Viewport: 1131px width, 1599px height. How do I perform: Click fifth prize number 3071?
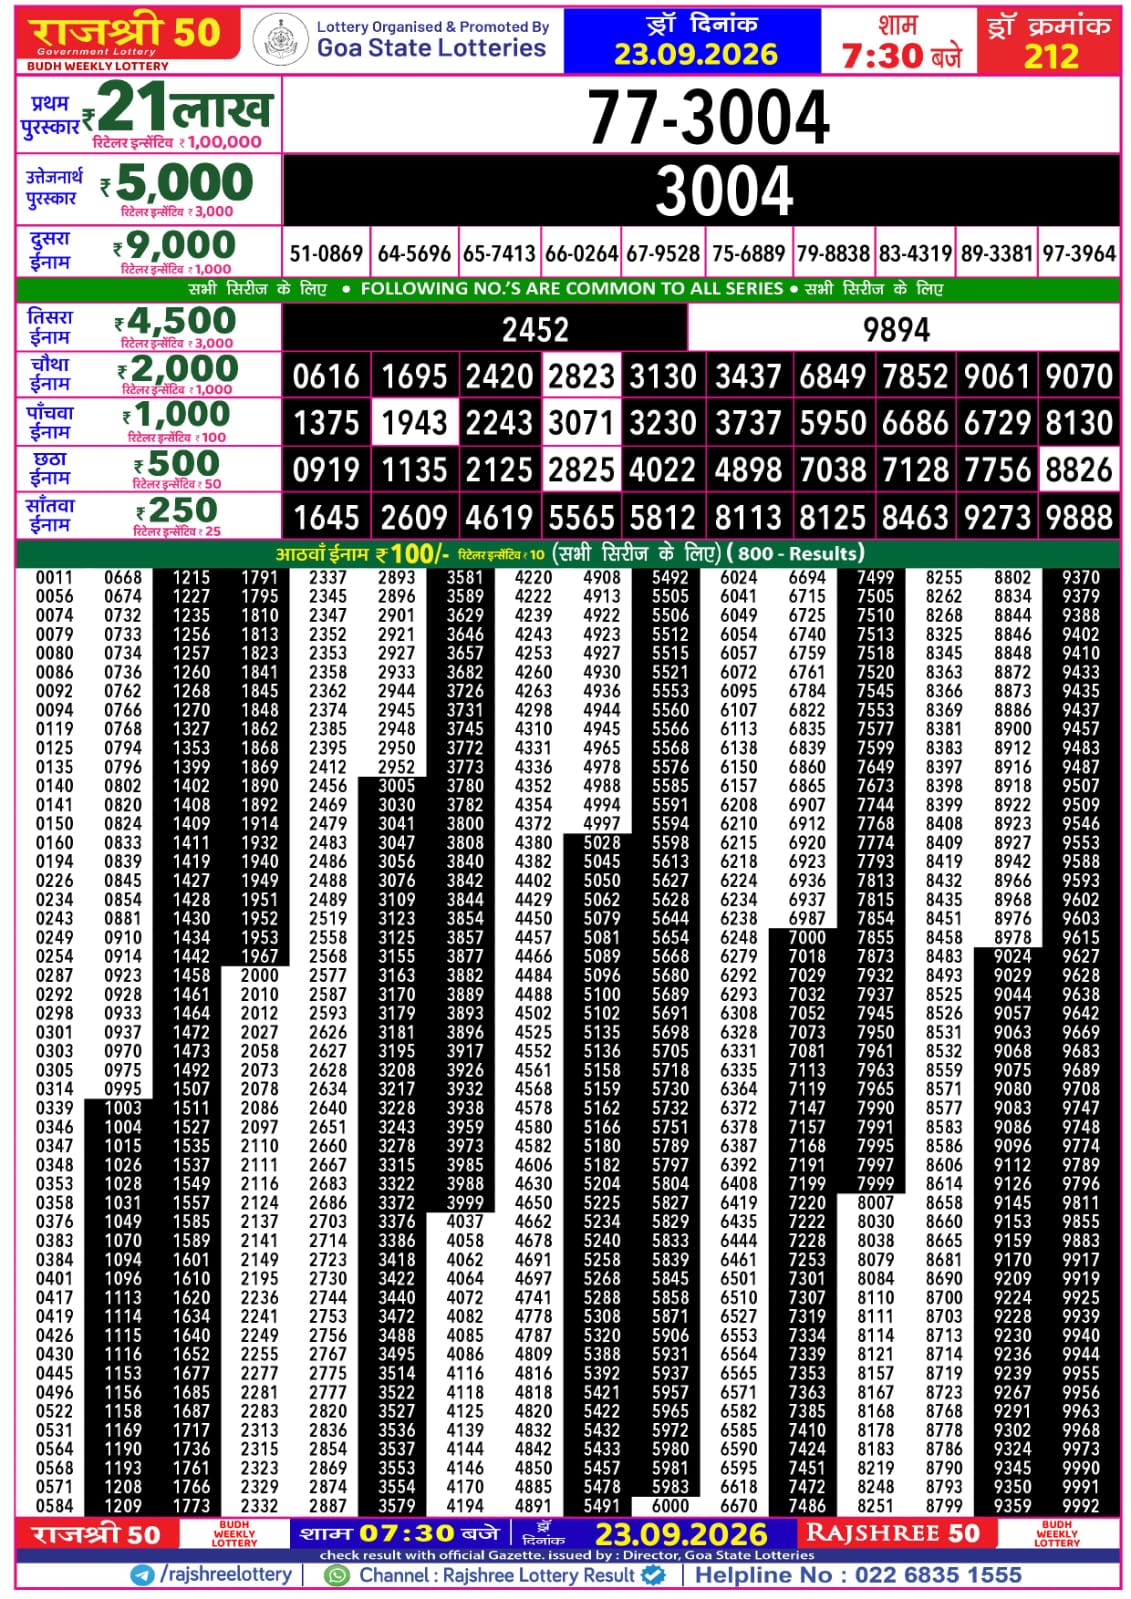[581, 423]
